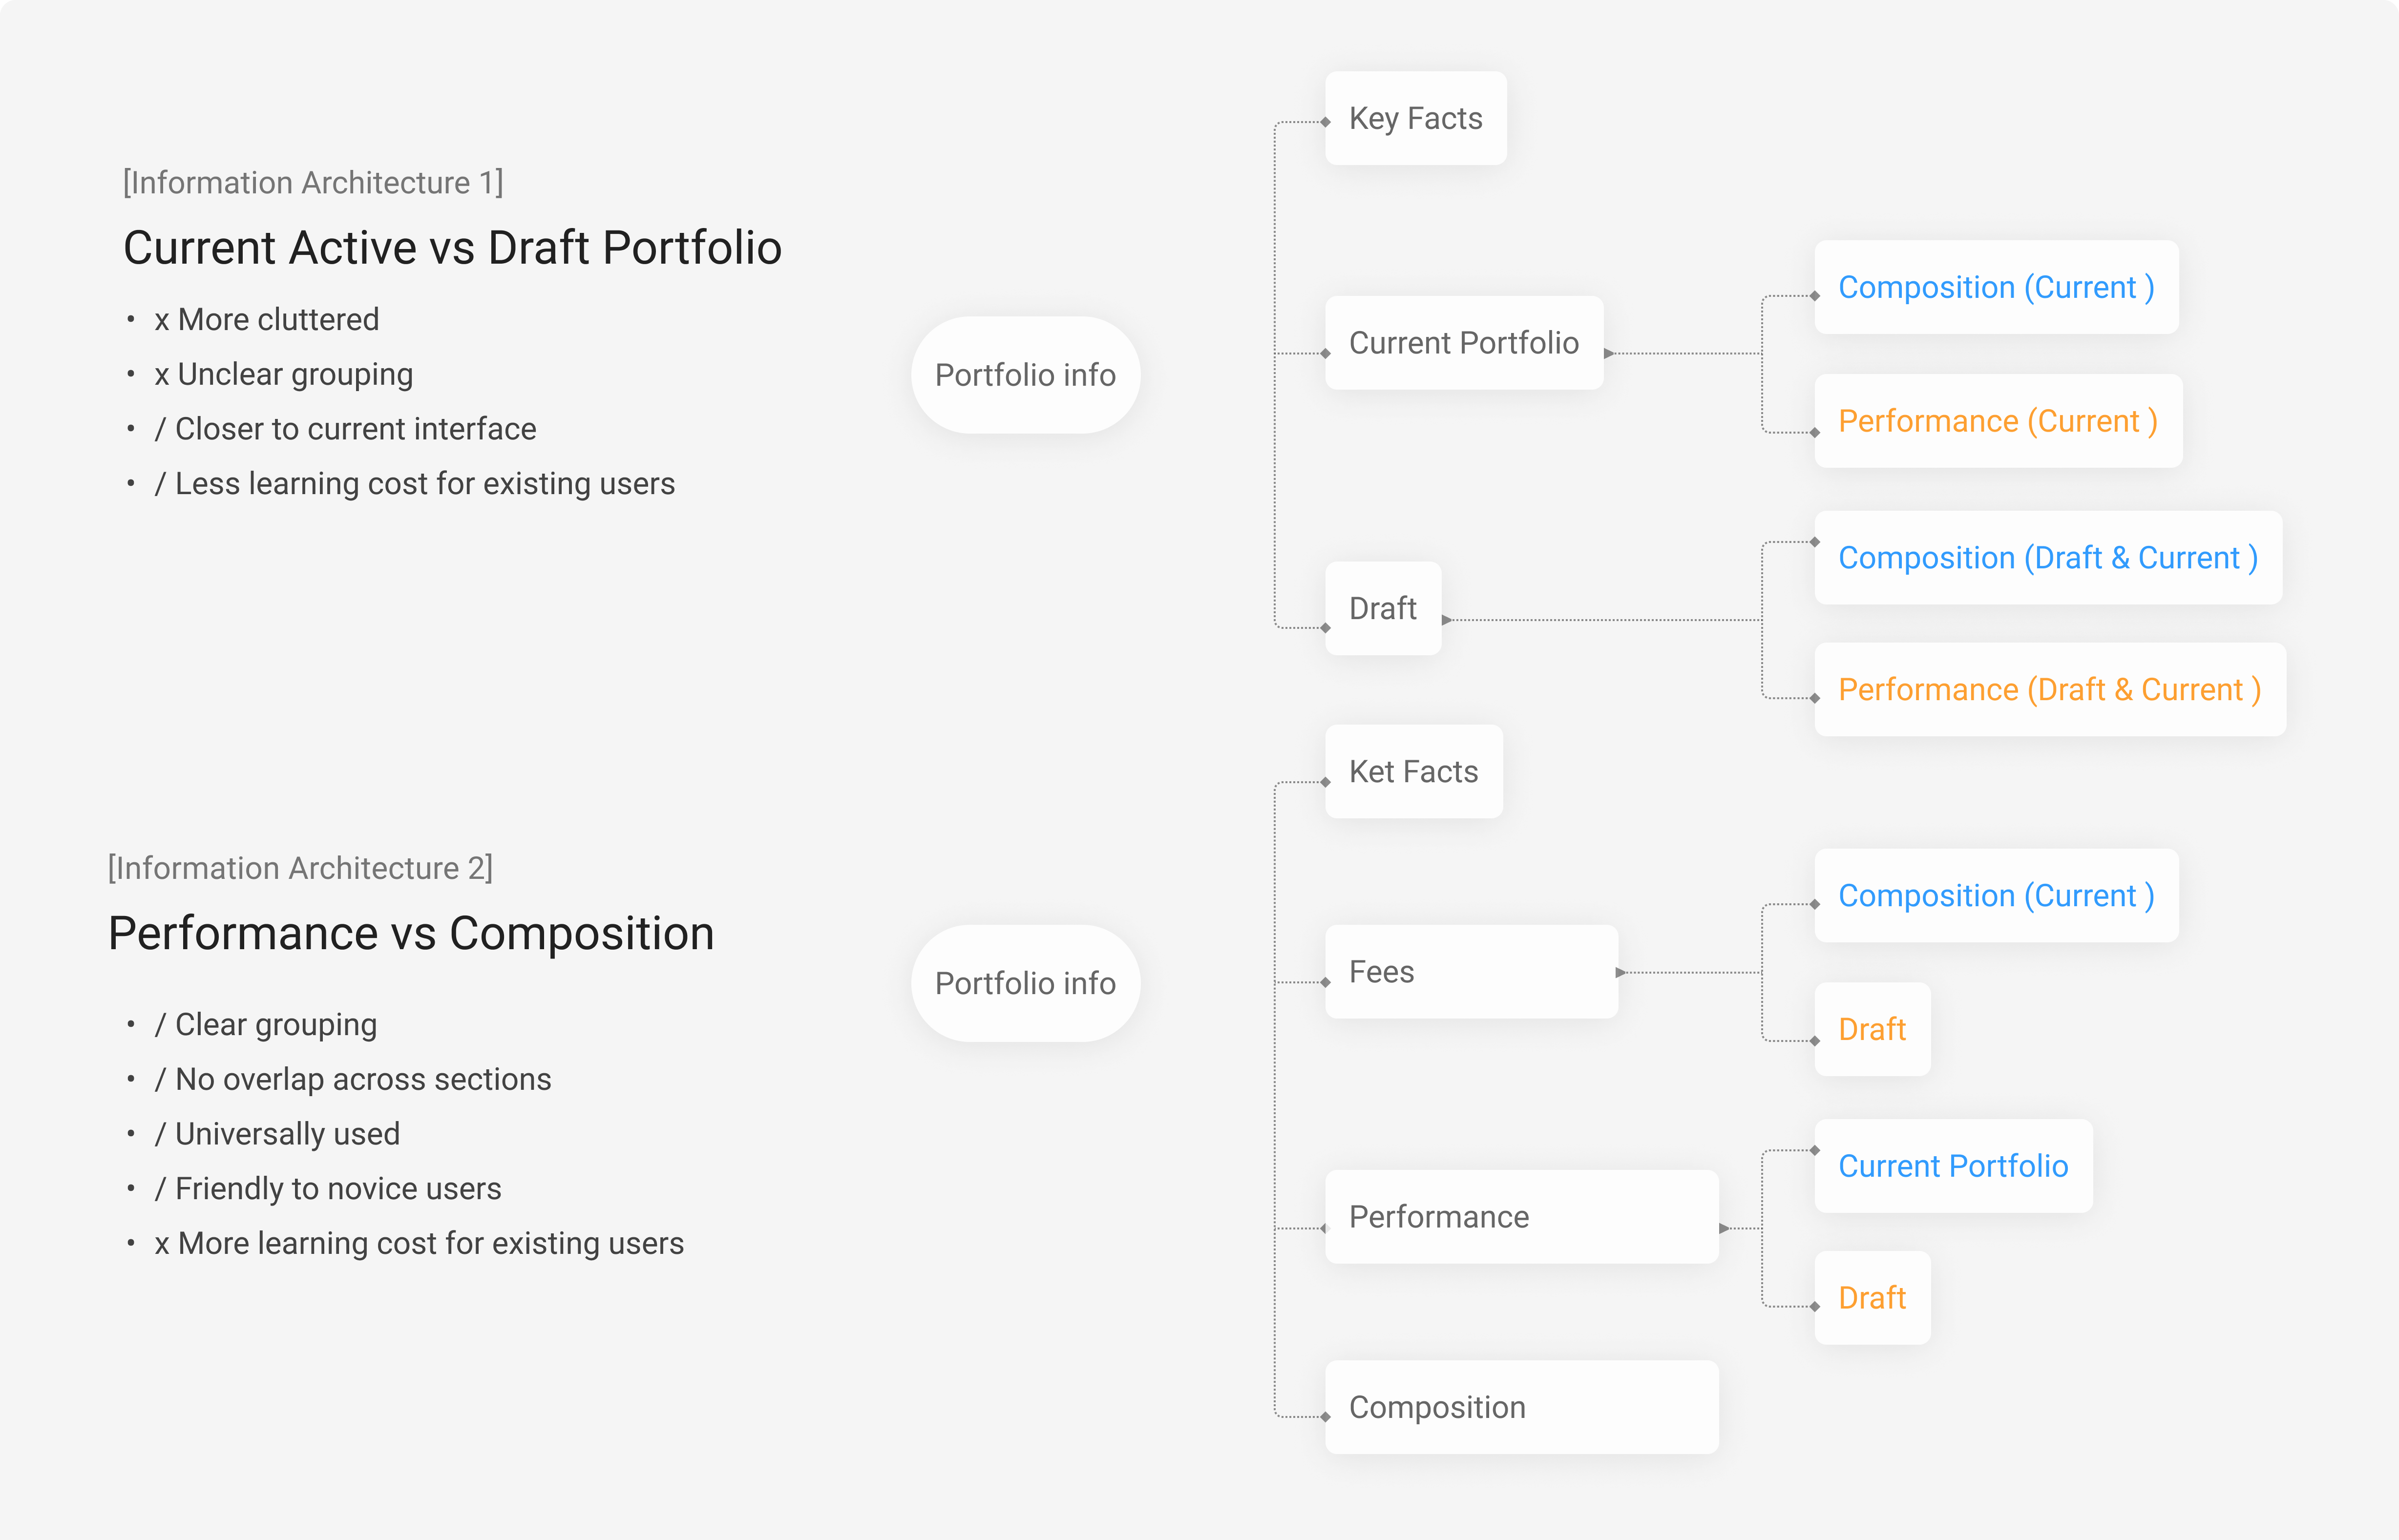Expand the arrow beside the Fees node
Viewport: 2399px width, 1540px height.
point(1620,973)
